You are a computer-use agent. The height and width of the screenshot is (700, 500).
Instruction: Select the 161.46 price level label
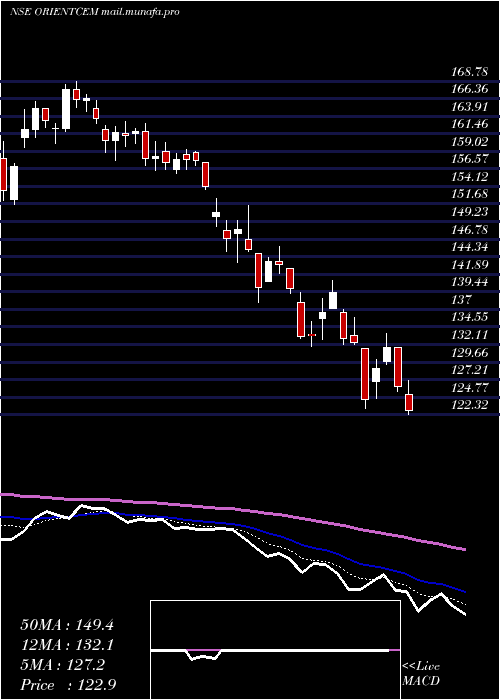pyautogui.click(x=469, y=124)
